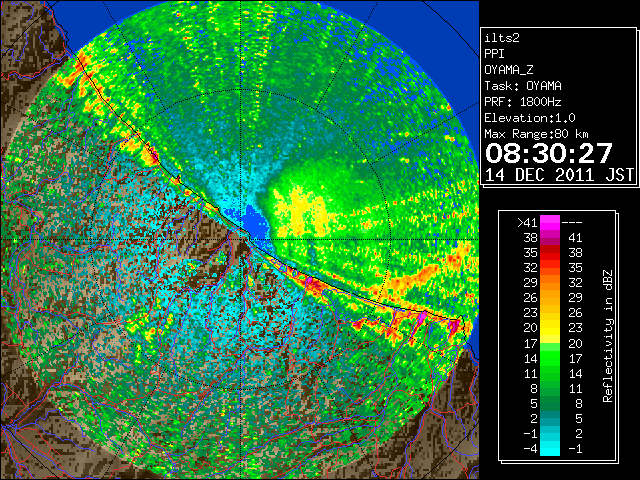The image size is (640, 480).
Task: Click the red 35 dBZ legend swatch
Action: 550,253
